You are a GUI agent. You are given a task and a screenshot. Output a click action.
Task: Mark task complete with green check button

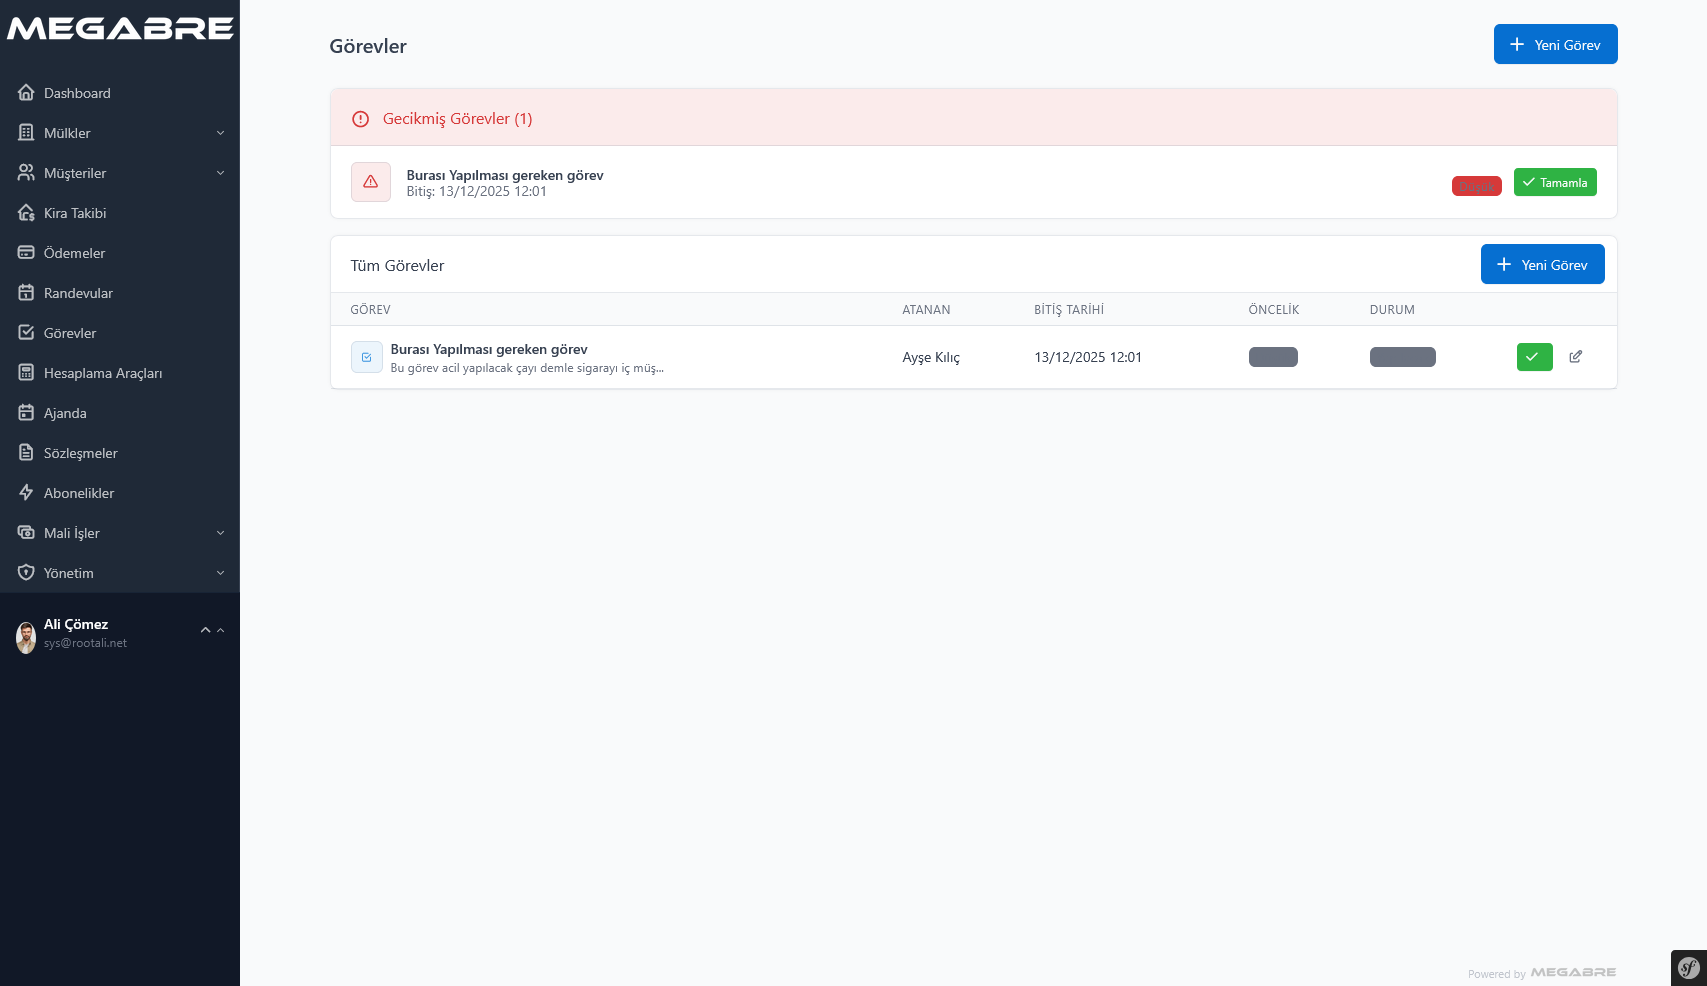click(1534, 357)
